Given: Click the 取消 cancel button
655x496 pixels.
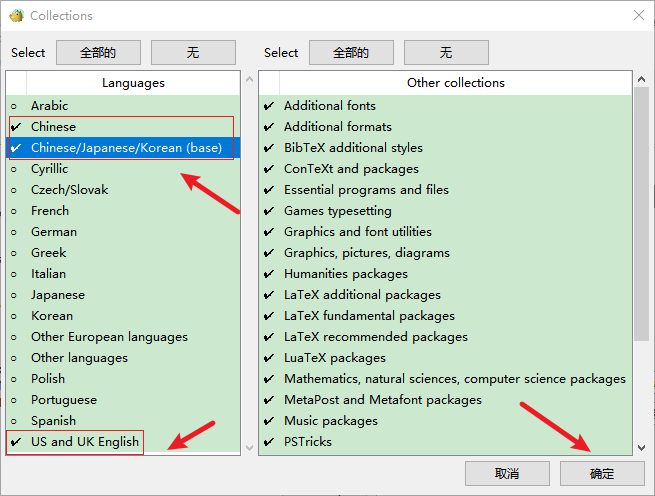Looking at the screenshot, I should (507, 473).
